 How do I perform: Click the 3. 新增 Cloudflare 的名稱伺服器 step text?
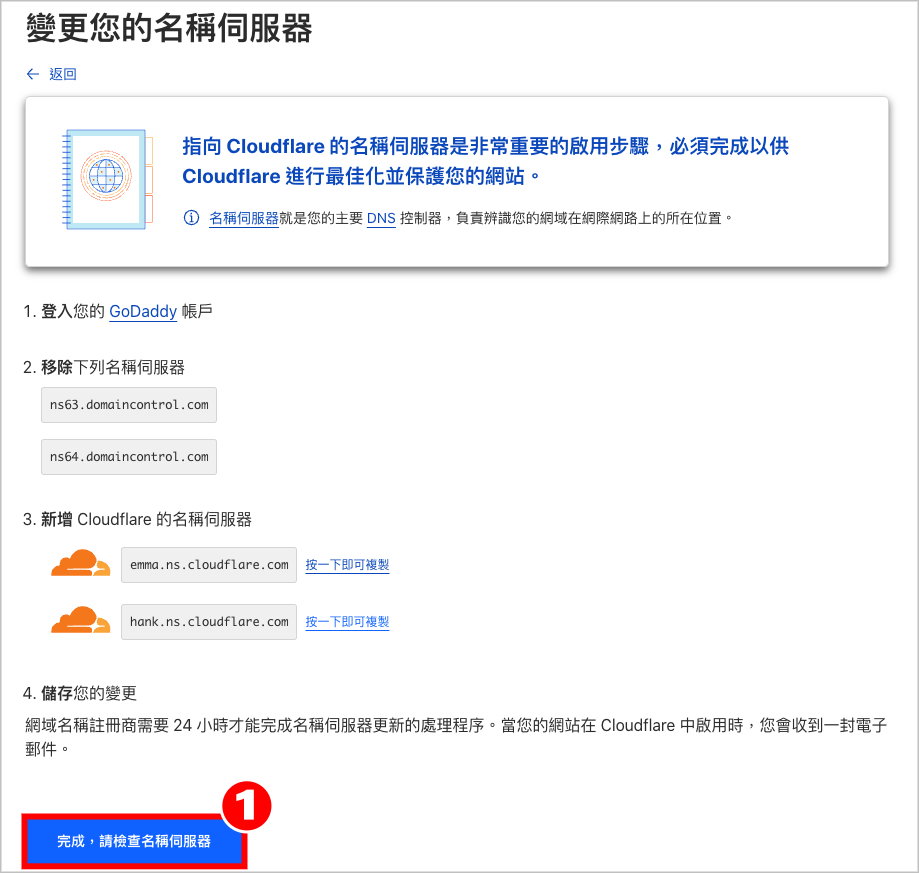137,519
